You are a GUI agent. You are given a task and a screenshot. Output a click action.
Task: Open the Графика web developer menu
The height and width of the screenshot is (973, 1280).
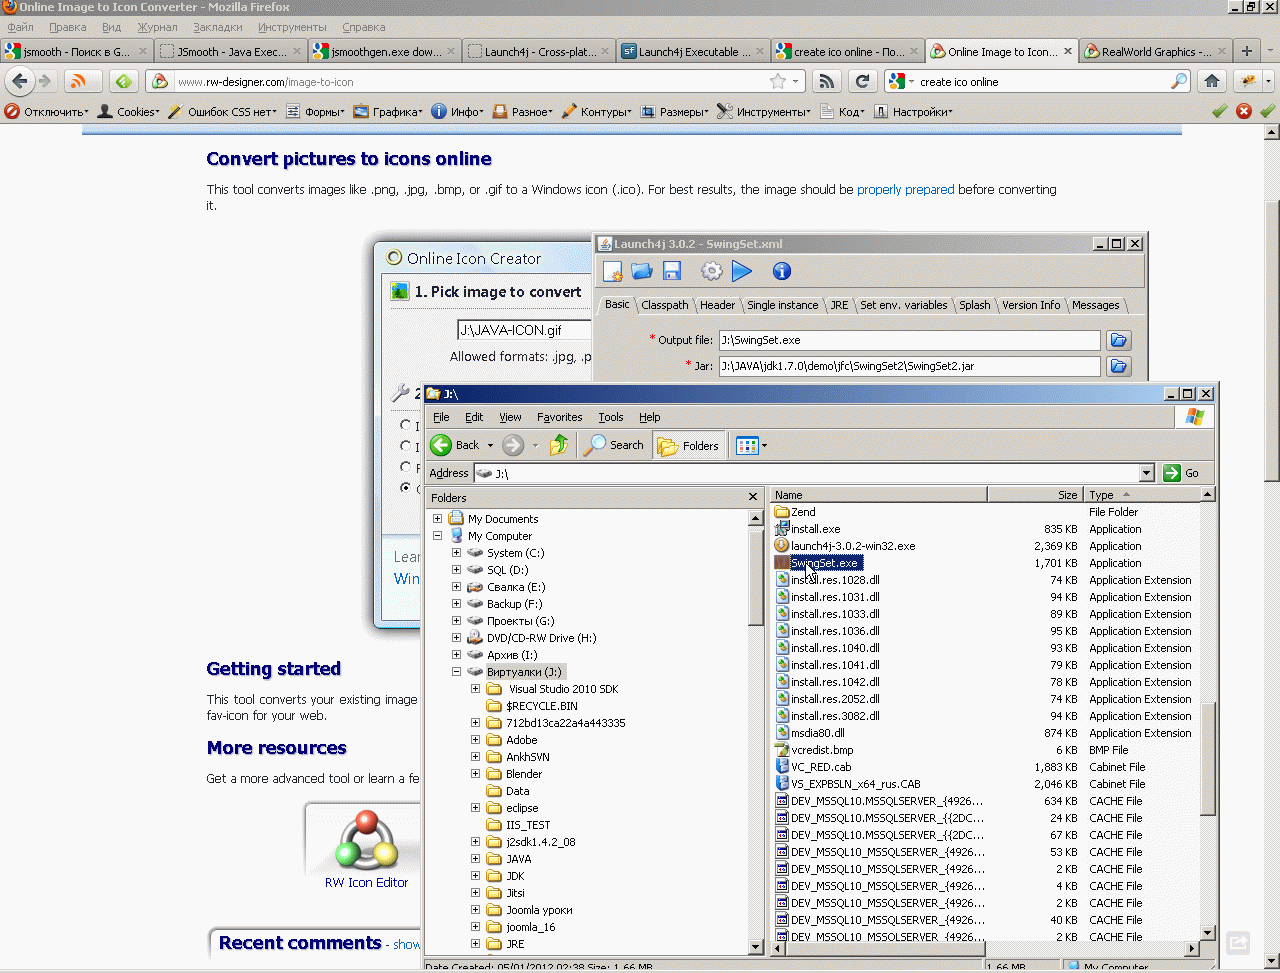[x=388, y=112]
